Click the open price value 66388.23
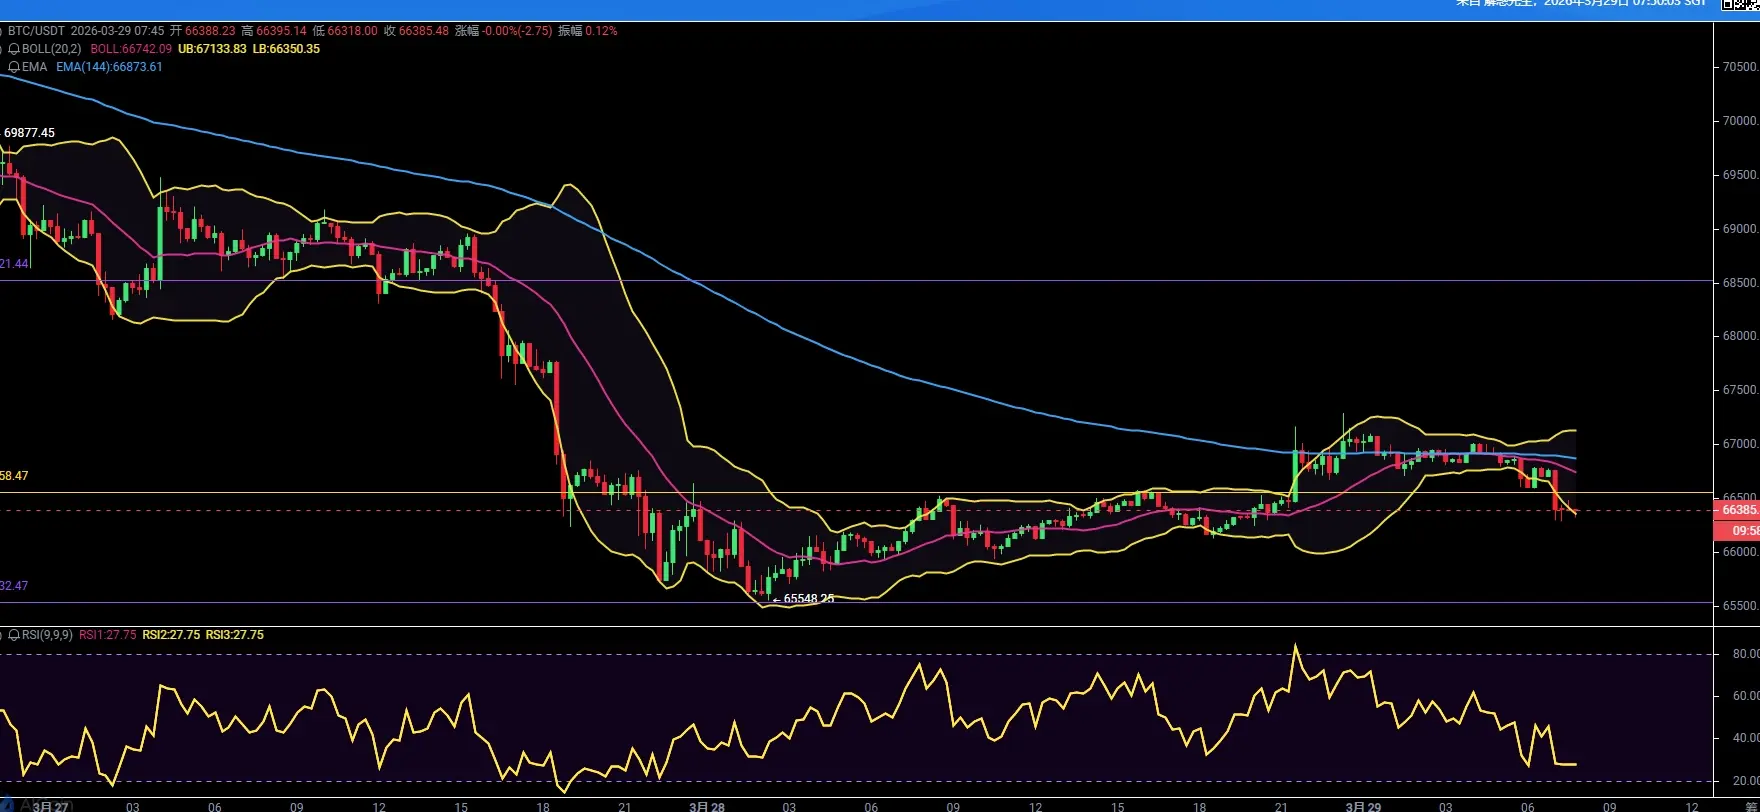This screenshot has height=812, width=1760. coord(210,31)
